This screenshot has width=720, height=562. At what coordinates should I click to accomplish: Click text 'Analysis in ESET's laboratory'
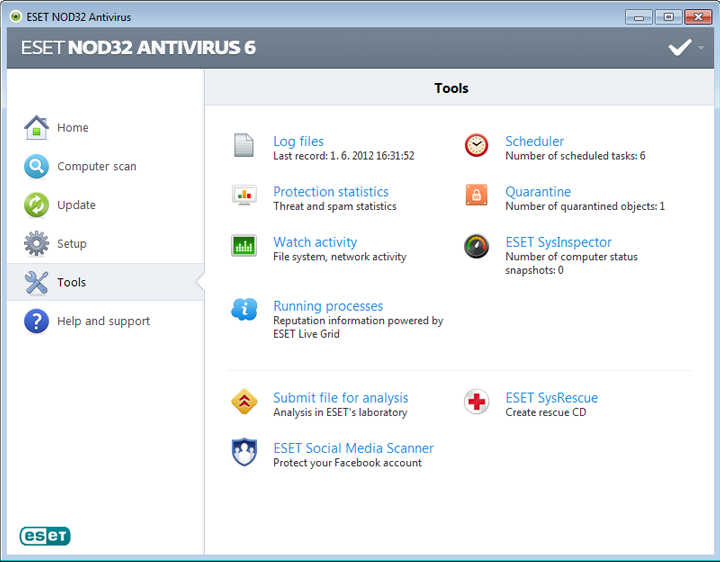[x=340, y=412]
